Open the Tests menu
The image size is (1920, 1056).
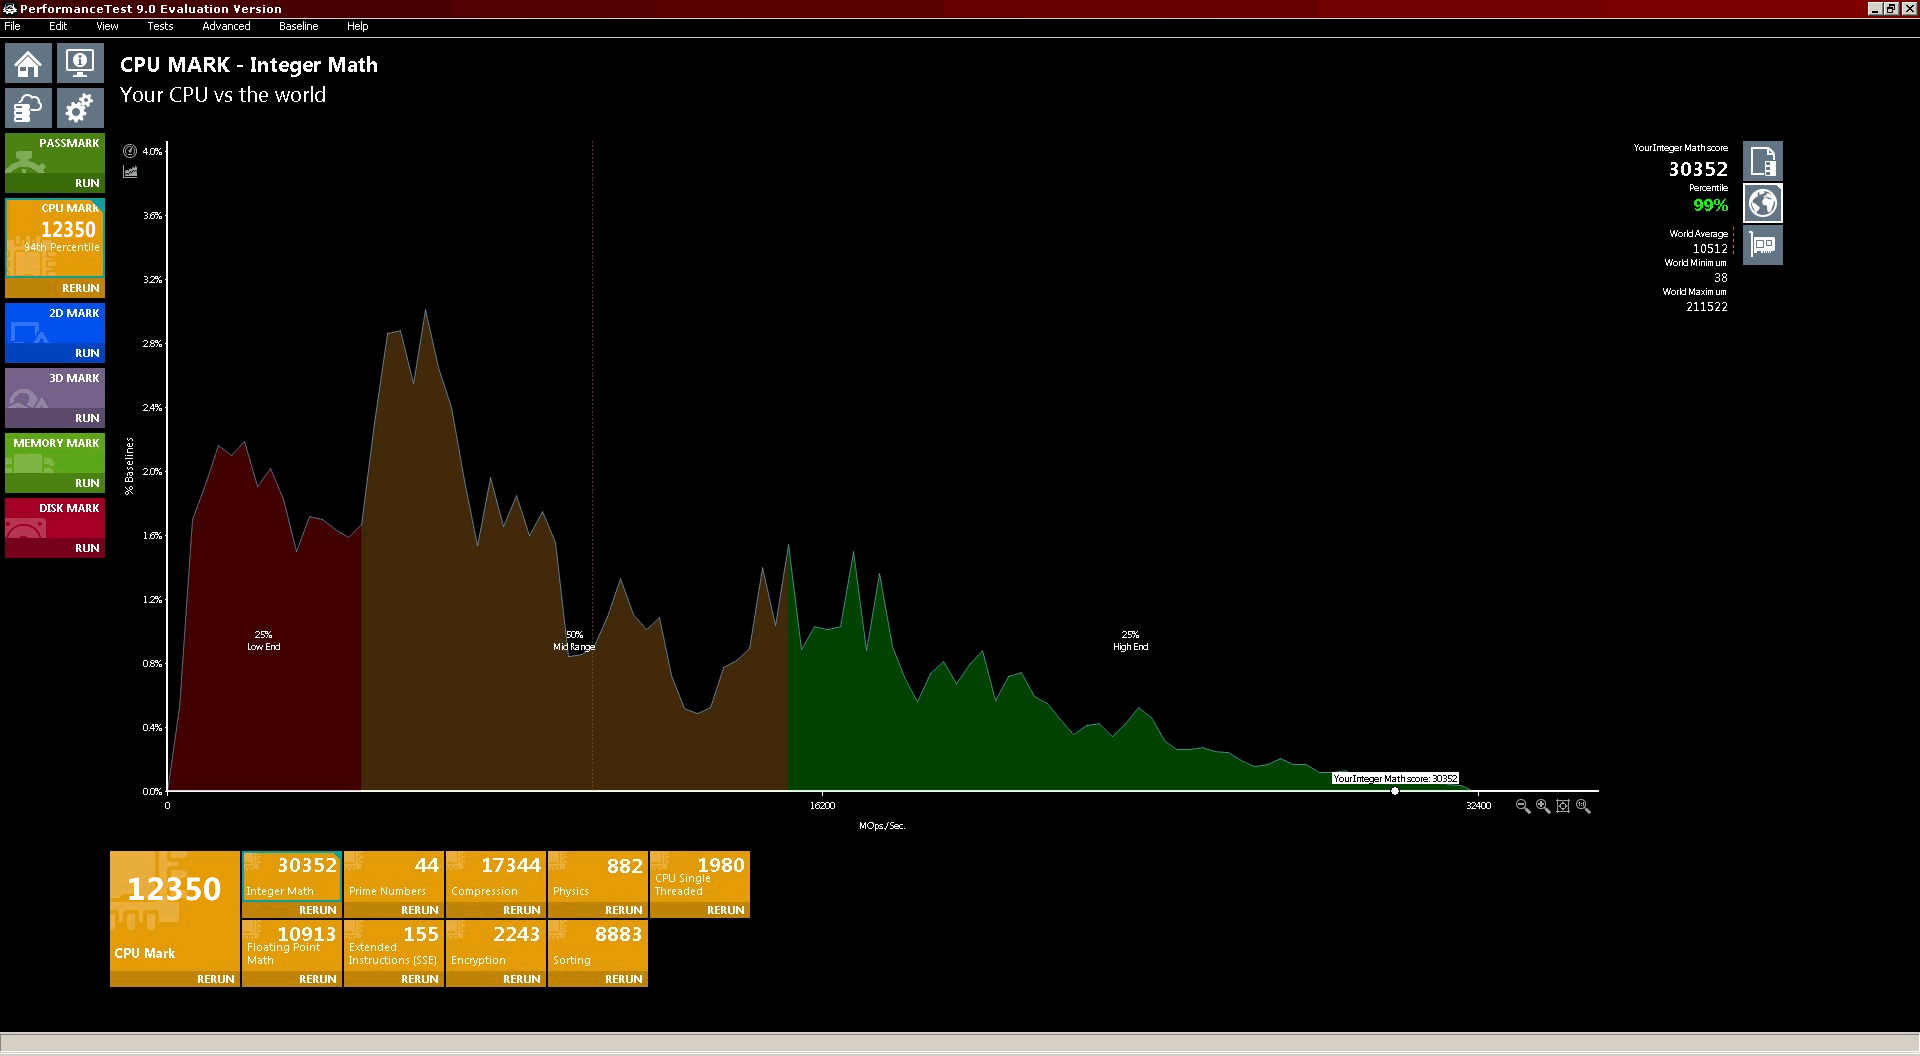coord(160,27)
